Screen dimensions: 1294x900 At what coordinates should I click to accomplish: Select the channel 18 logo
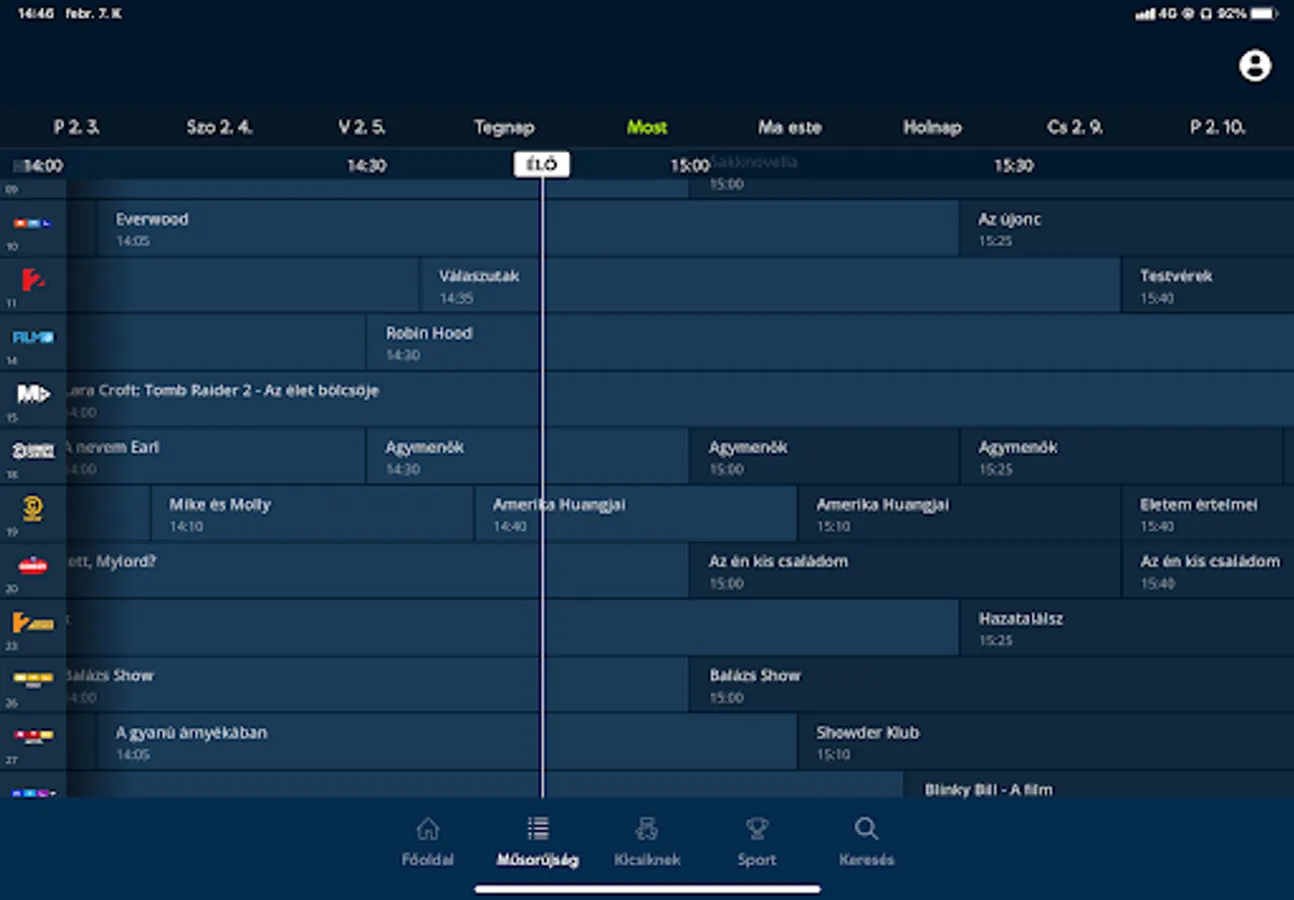click(x=33, y=451)
